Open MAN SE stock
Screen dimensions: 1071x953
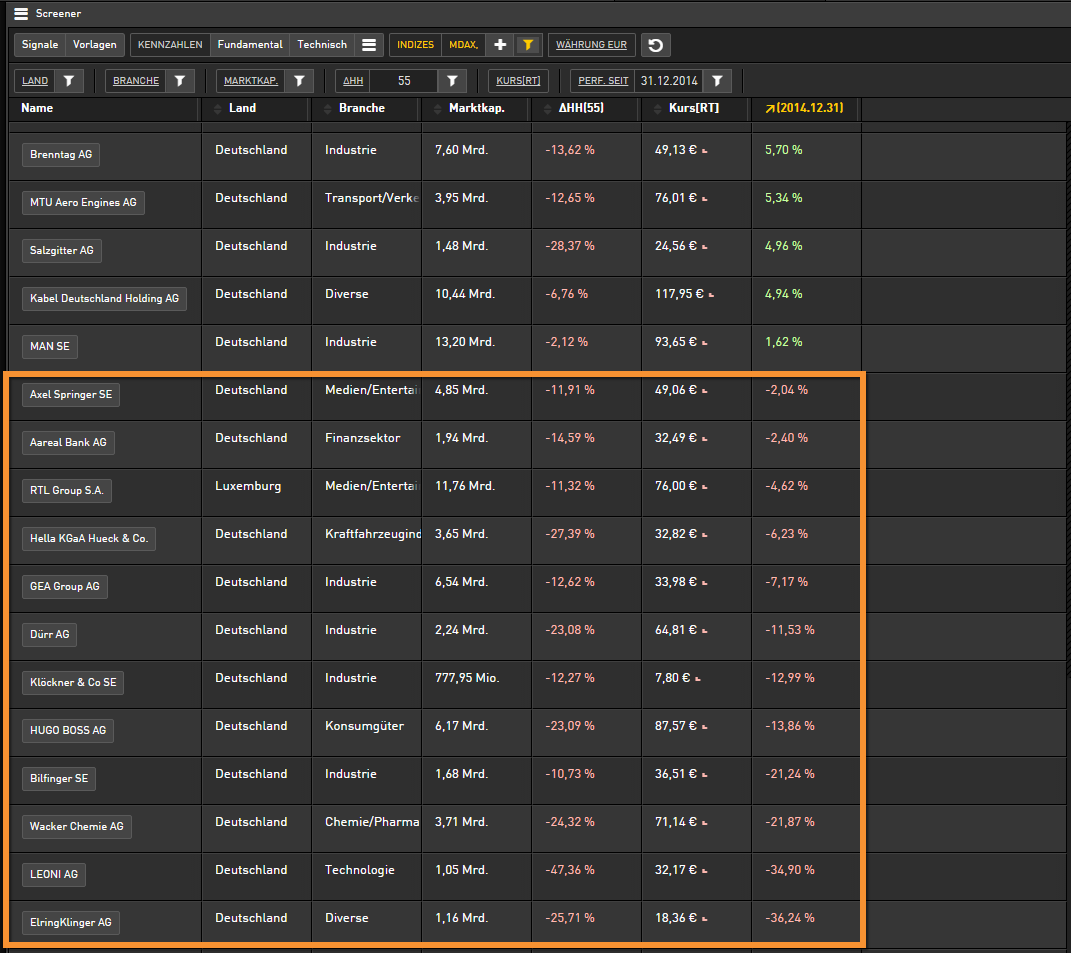tap(50, 346)
